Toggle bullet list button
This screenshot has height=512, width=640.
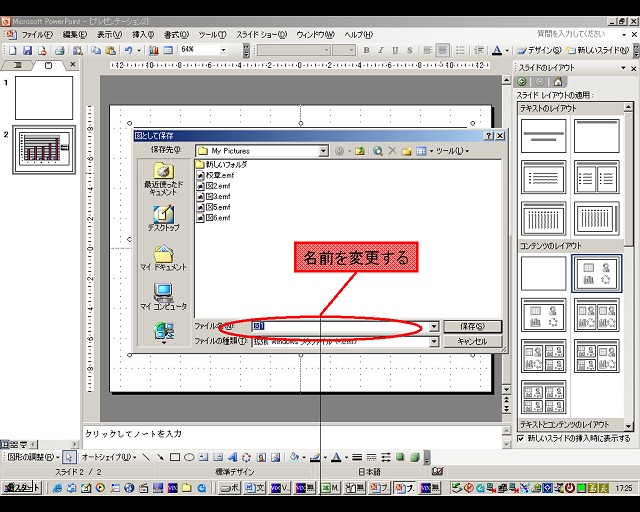tap(460, 50)
